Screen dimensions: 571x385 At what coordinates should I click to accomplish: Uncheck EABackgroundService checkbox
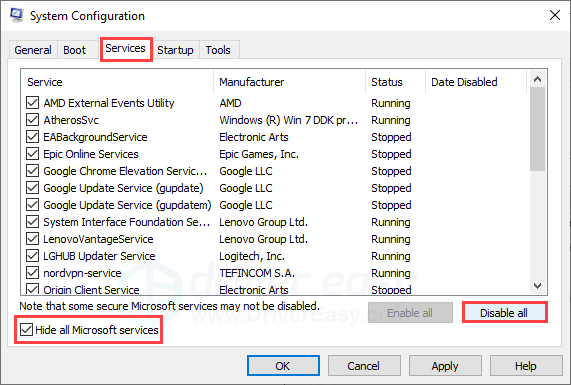(32, 137)
